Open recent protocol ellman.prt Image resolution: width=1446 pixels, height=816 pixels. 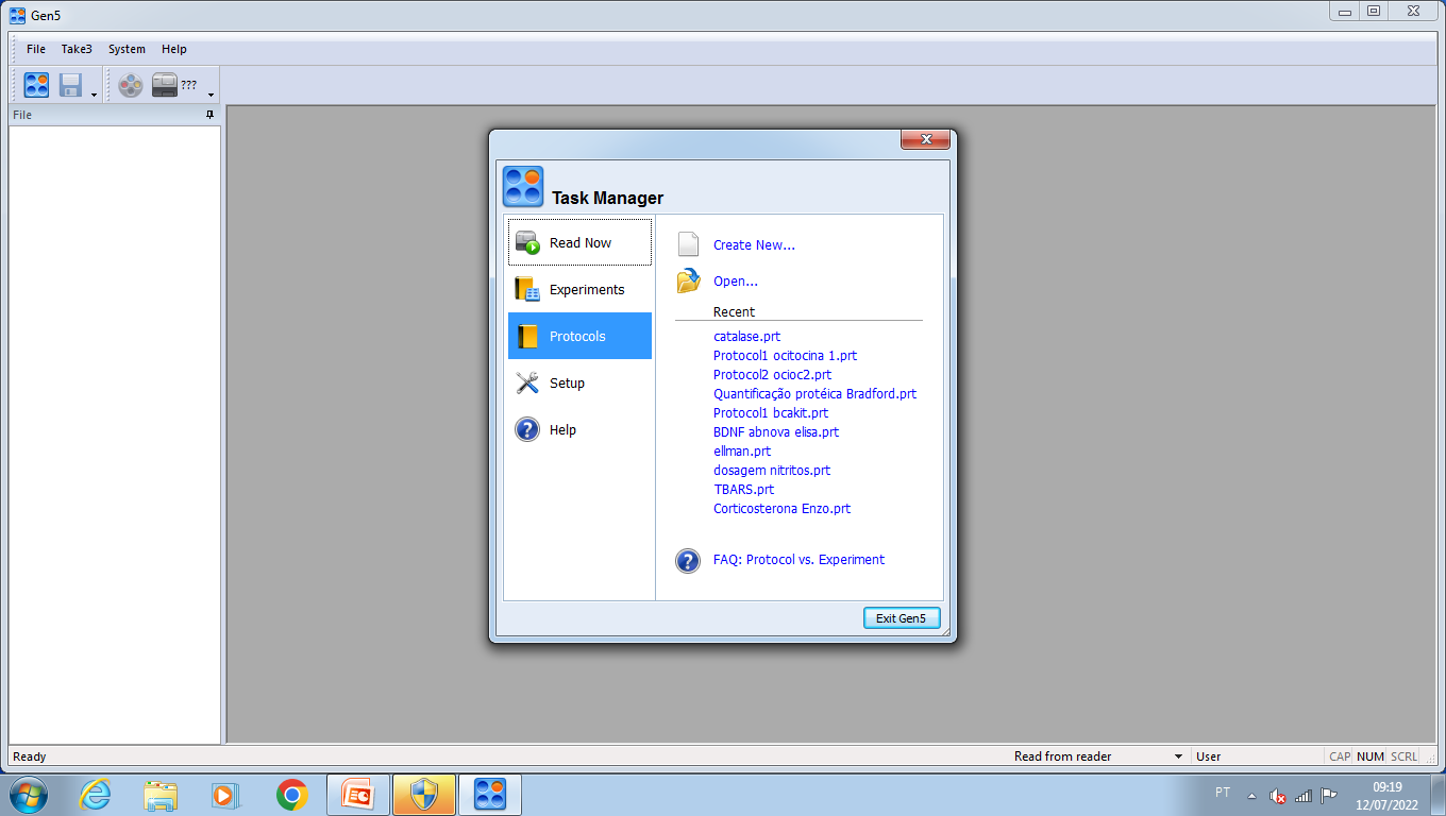click(x=742, y=451)
